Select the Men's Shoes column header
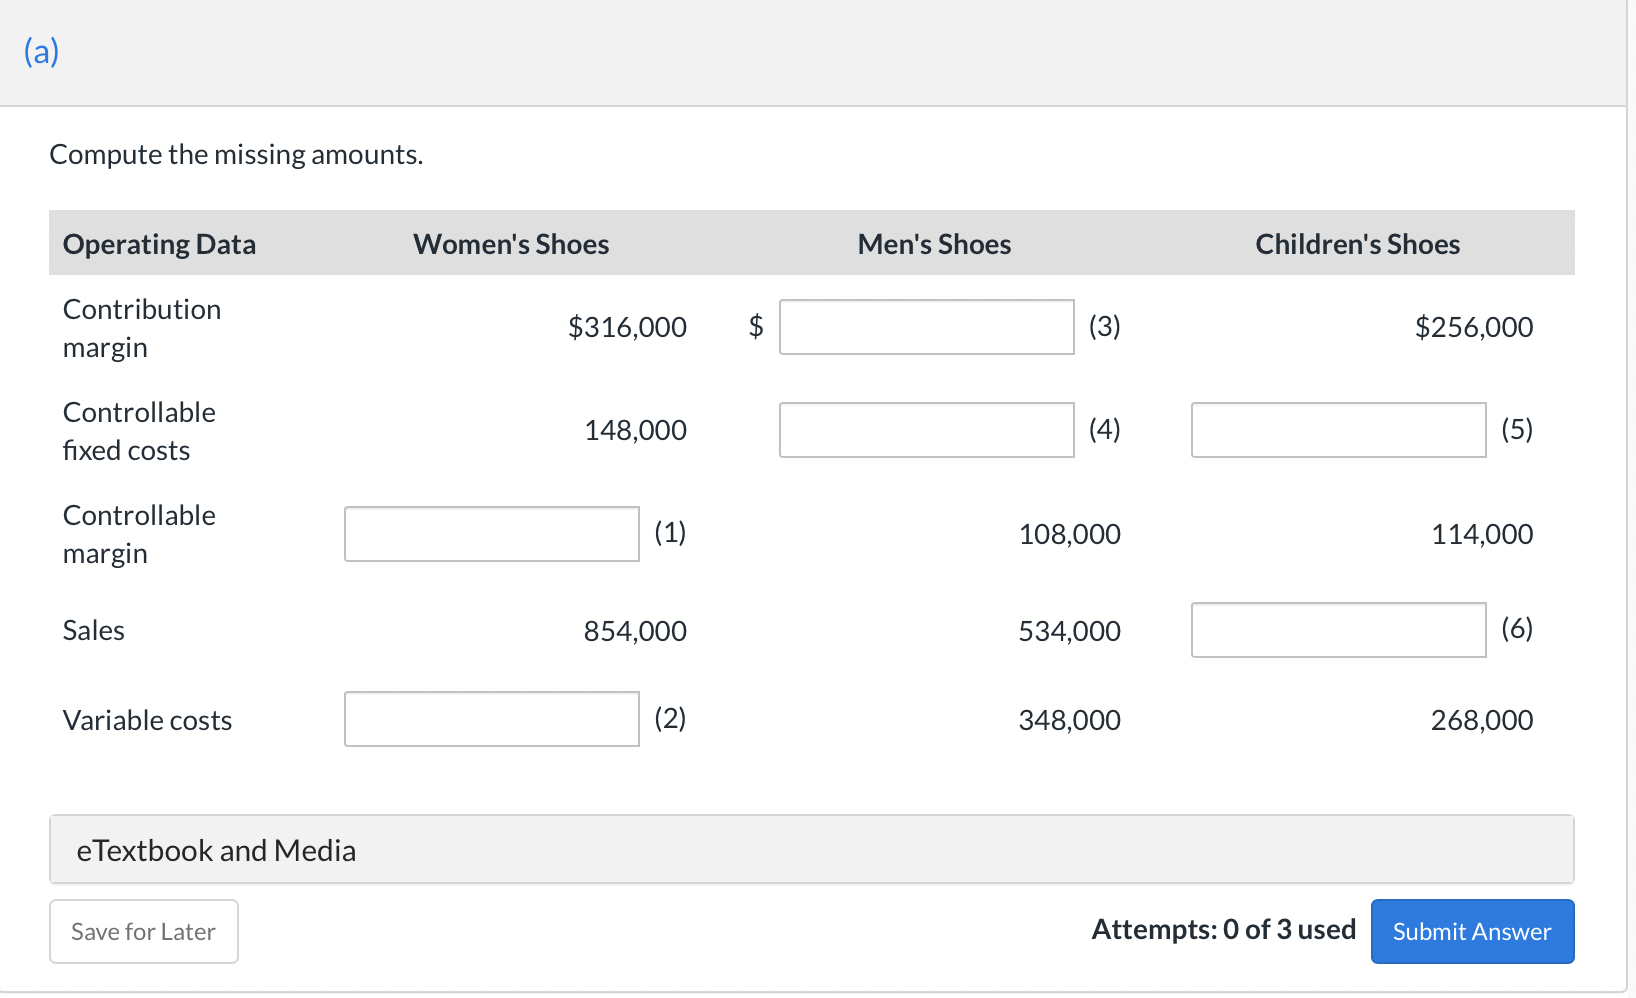This screenshot has height=998, width=1636. [x=934, y=244]
